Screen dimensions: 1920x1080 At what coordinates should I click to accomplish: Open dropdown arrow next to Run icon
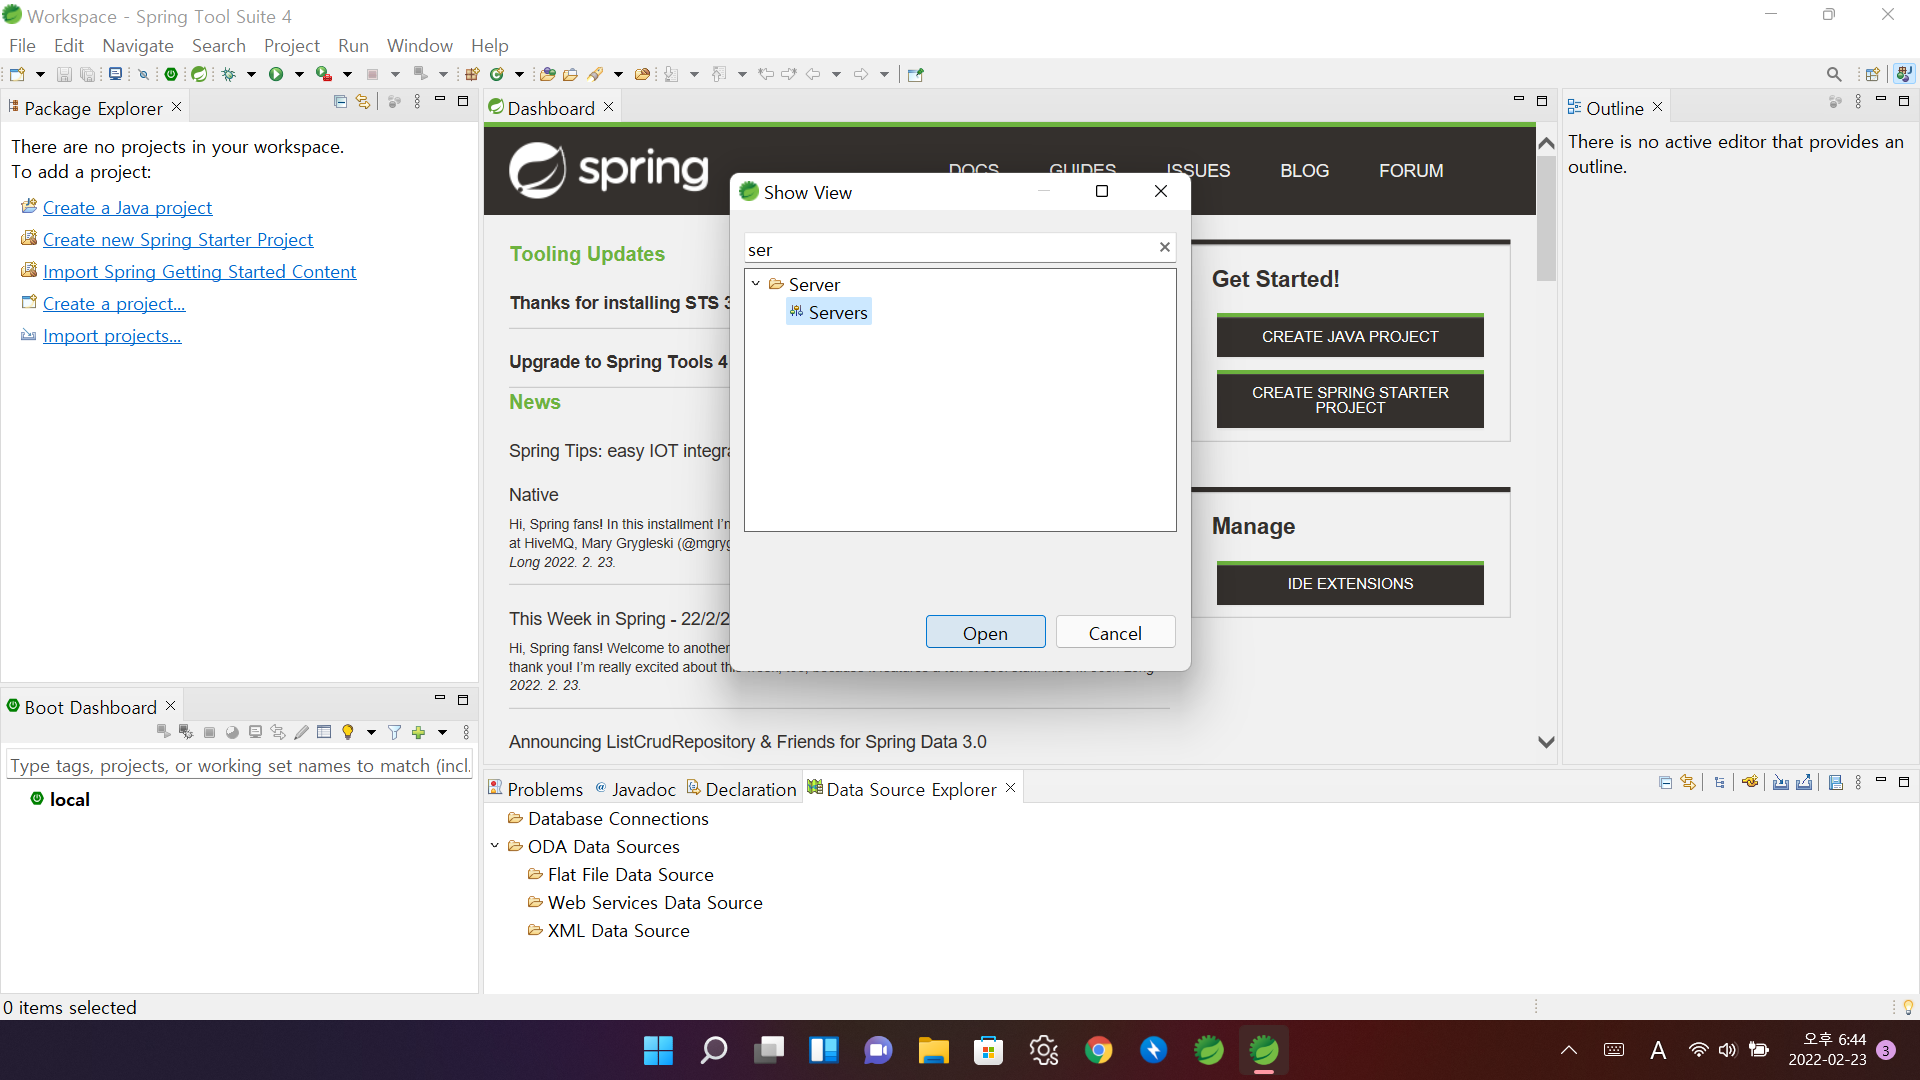pos(299,74)
